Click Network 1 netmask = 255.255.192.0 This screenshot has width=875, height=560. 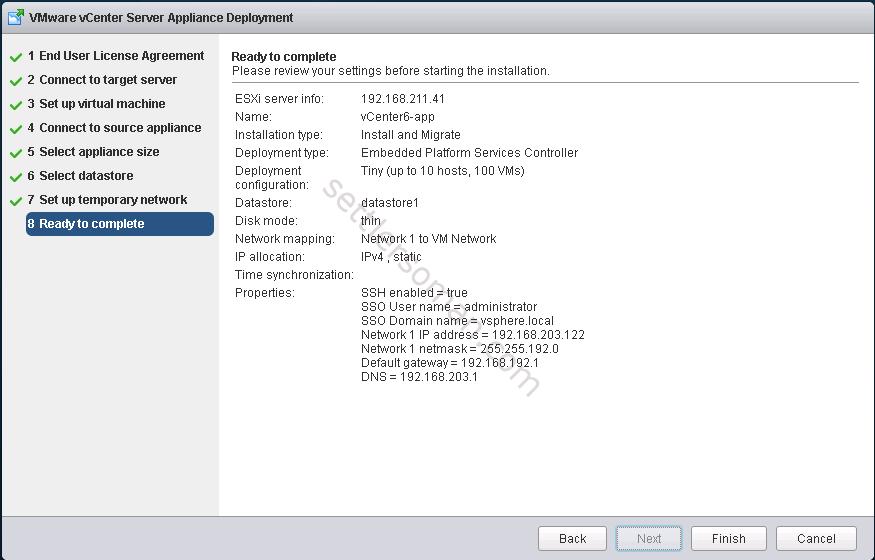click(460, 349)
